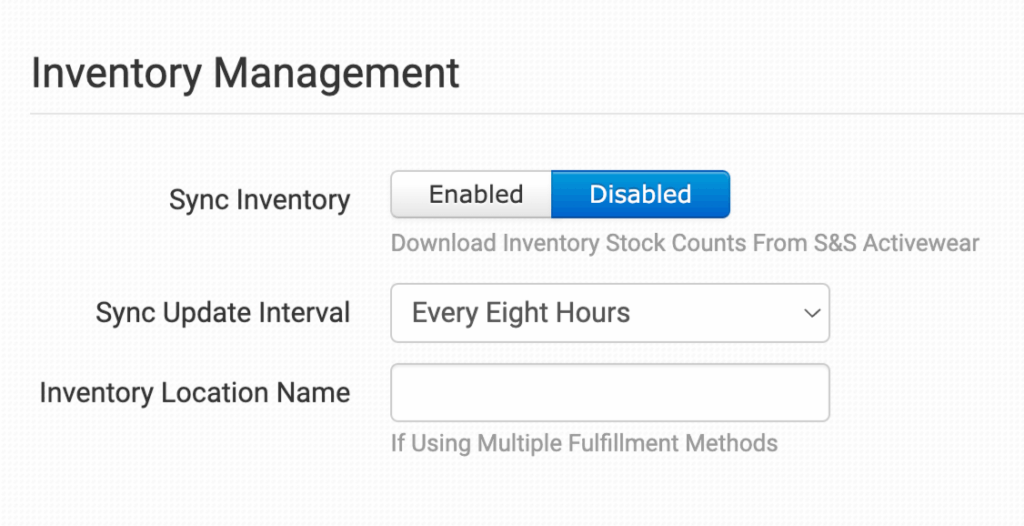Select the Disabled option for Sync Inventory
The height and width of the screenshot is (526, 1024).
[x=640, y=194]
